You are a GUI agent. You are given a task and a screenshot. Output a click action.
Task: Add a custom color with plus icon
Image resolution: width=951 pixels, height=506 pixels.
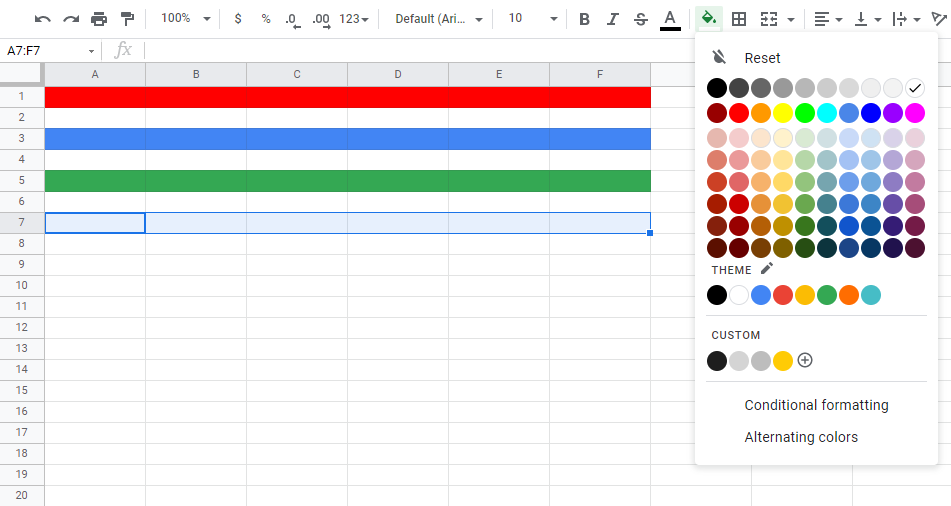[805, 360]
